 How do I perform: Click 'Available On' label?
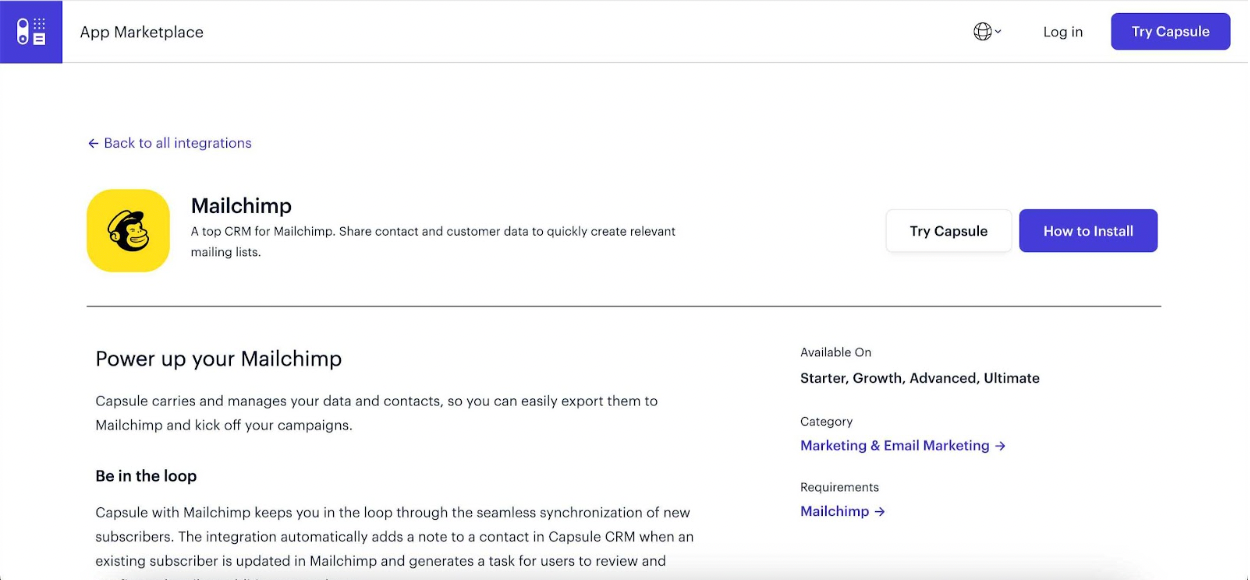pyautogui.click(x=836, y=352)
